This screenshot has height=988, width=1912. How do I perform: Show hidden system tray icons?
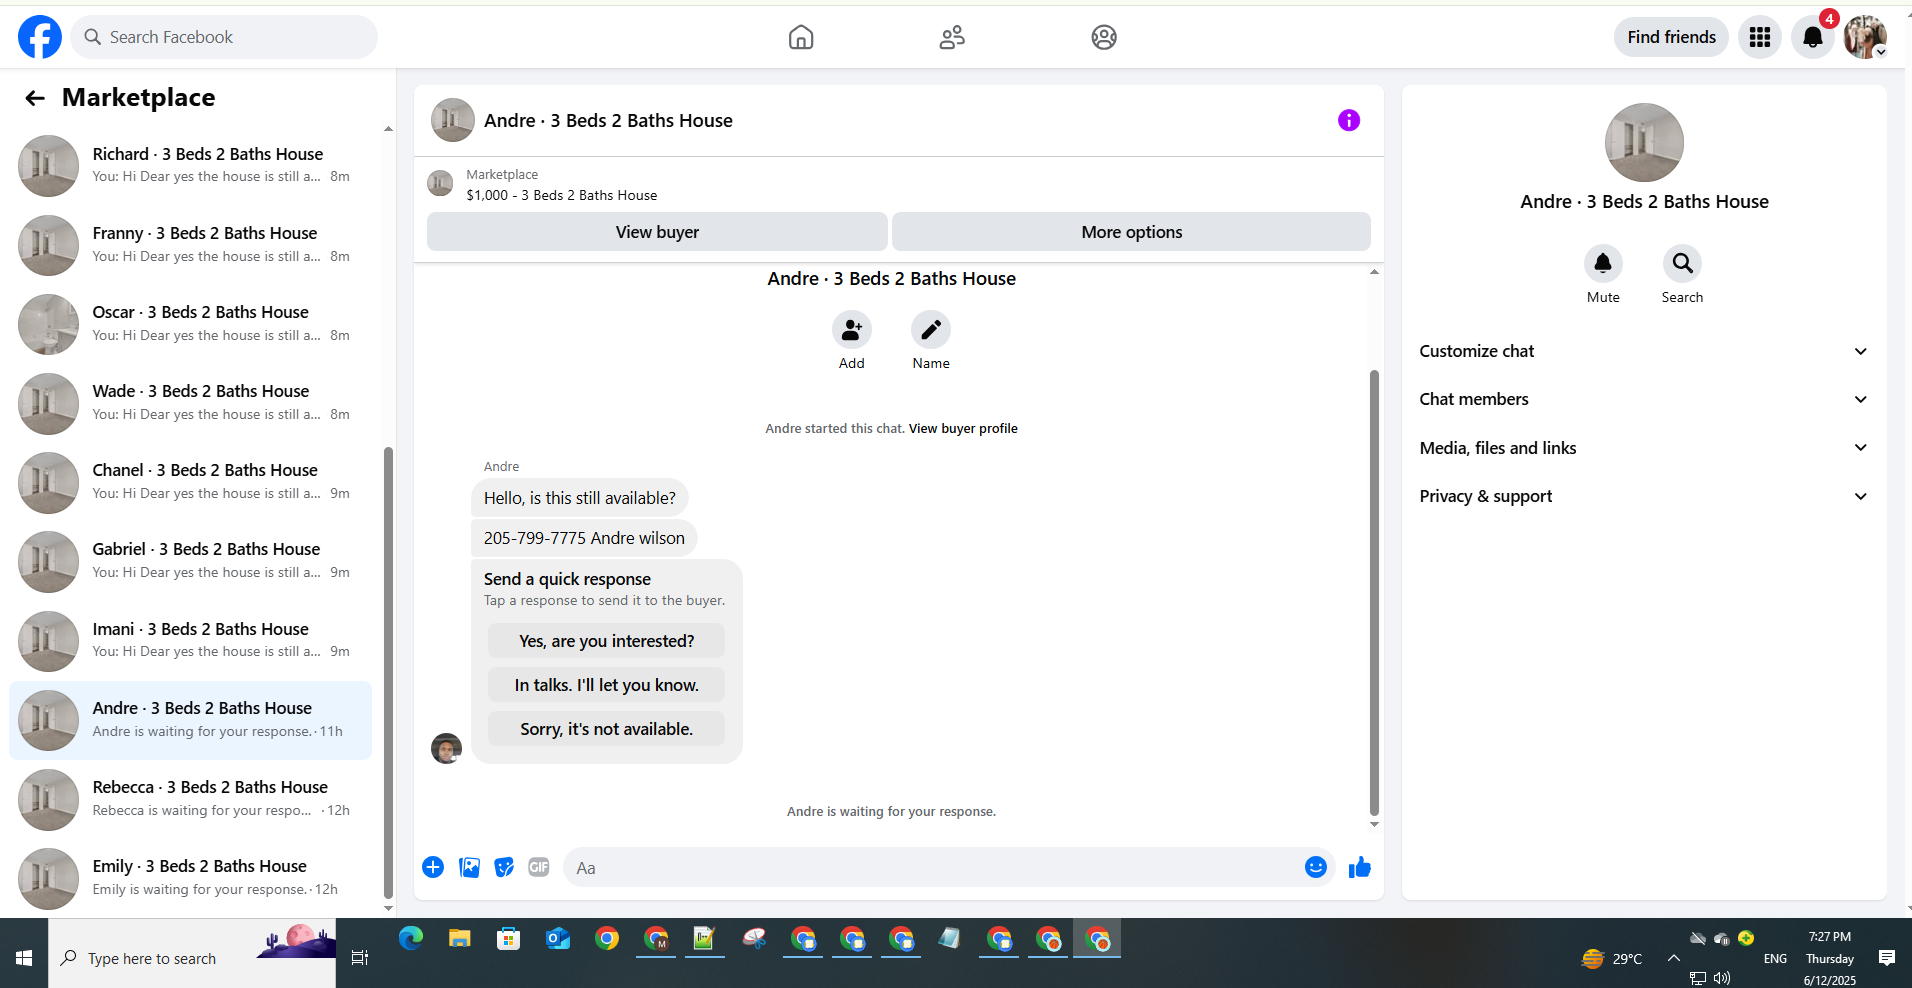coord(1673,958)
